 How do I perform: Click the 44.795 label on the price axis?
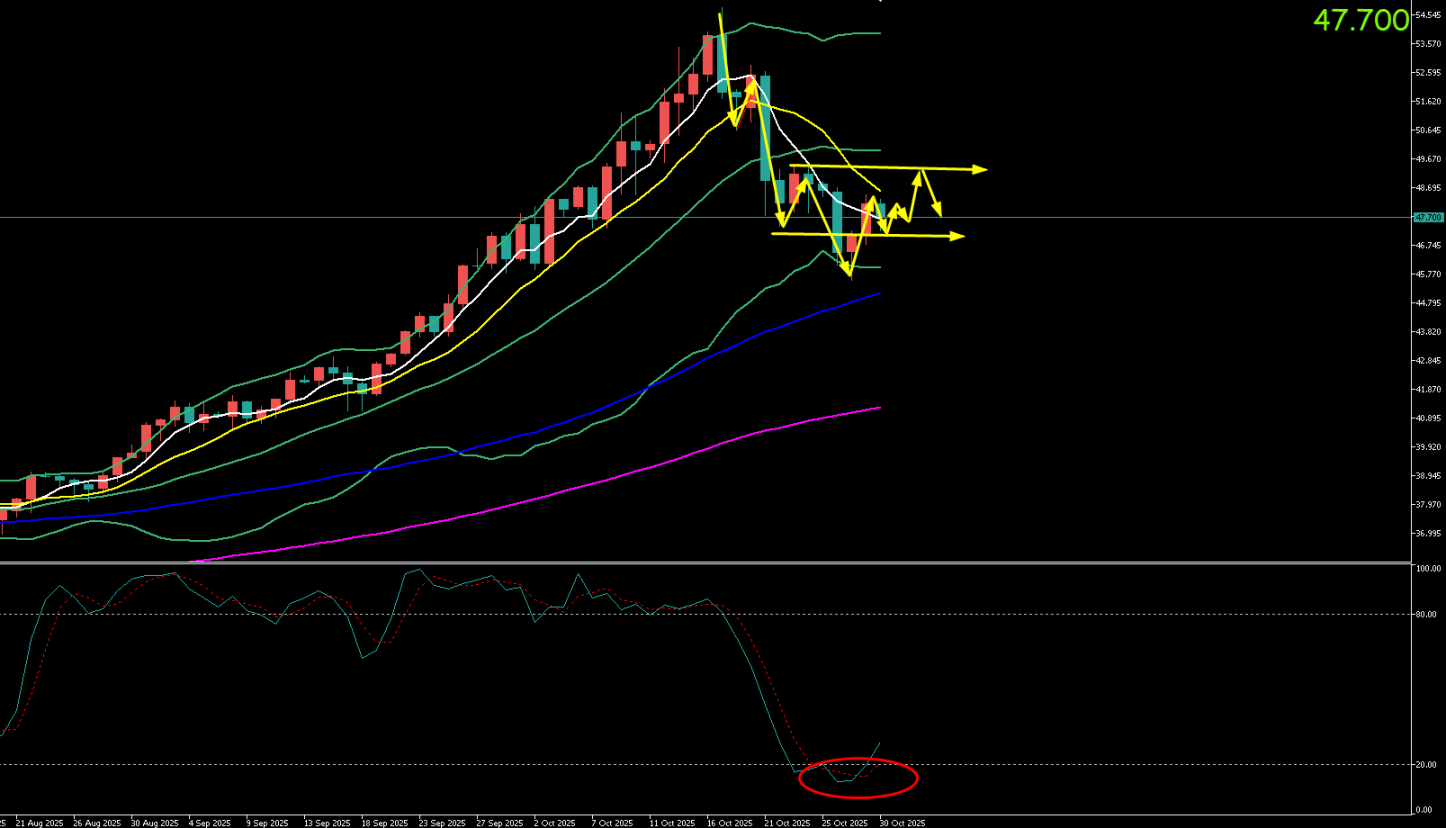[1427, 303]
